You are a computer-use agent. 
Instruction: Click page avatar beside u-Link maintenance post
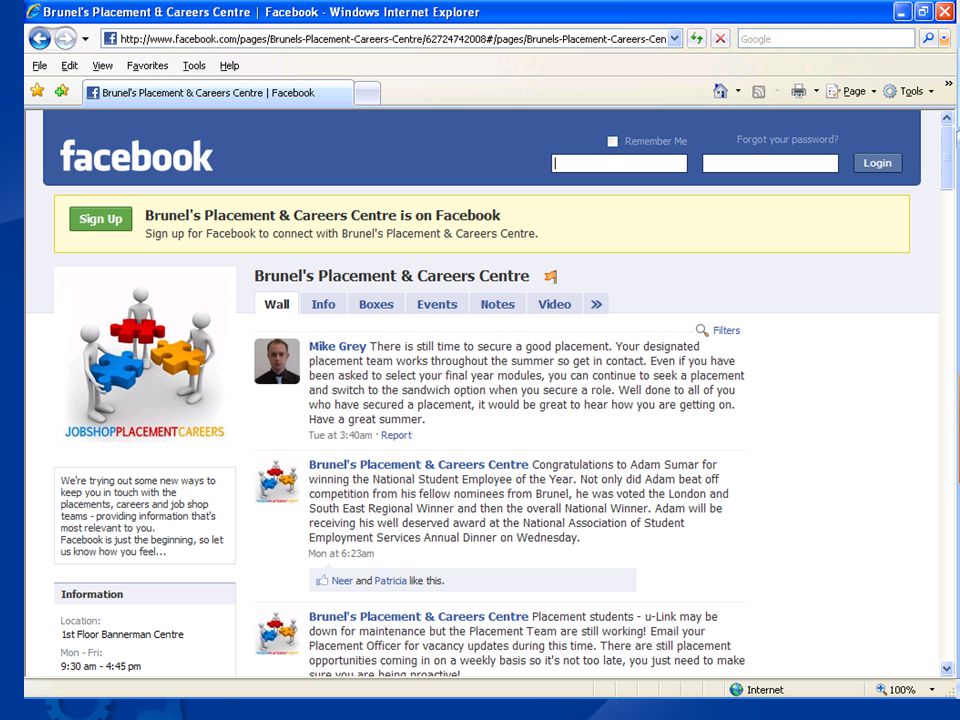coord(277,633)
